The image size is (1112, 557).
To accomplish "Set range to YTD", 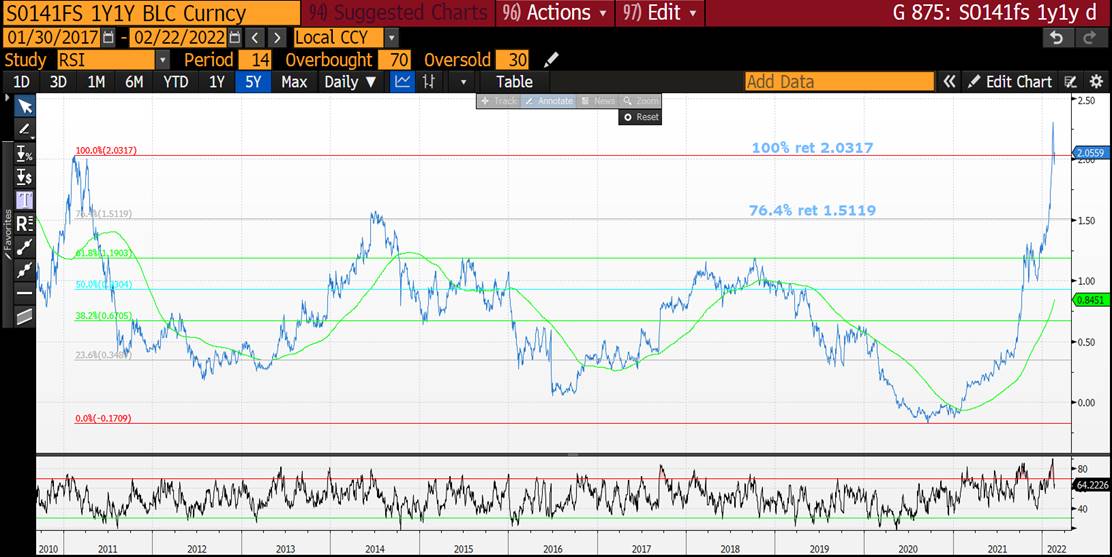I will pos(176,82).
